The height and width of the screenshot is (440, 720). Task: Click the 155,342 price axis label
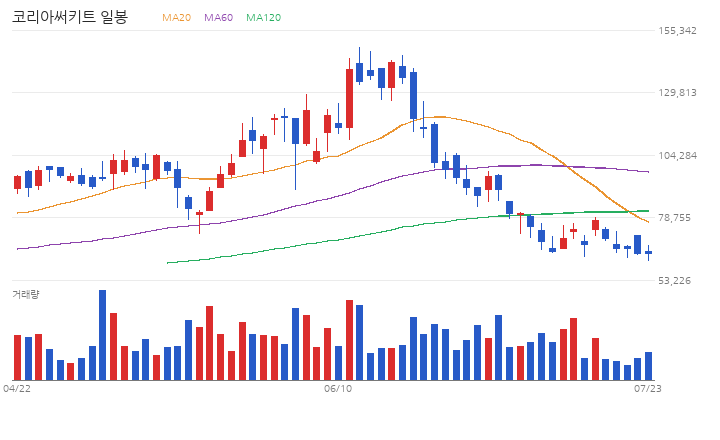[x=677, y=31]
